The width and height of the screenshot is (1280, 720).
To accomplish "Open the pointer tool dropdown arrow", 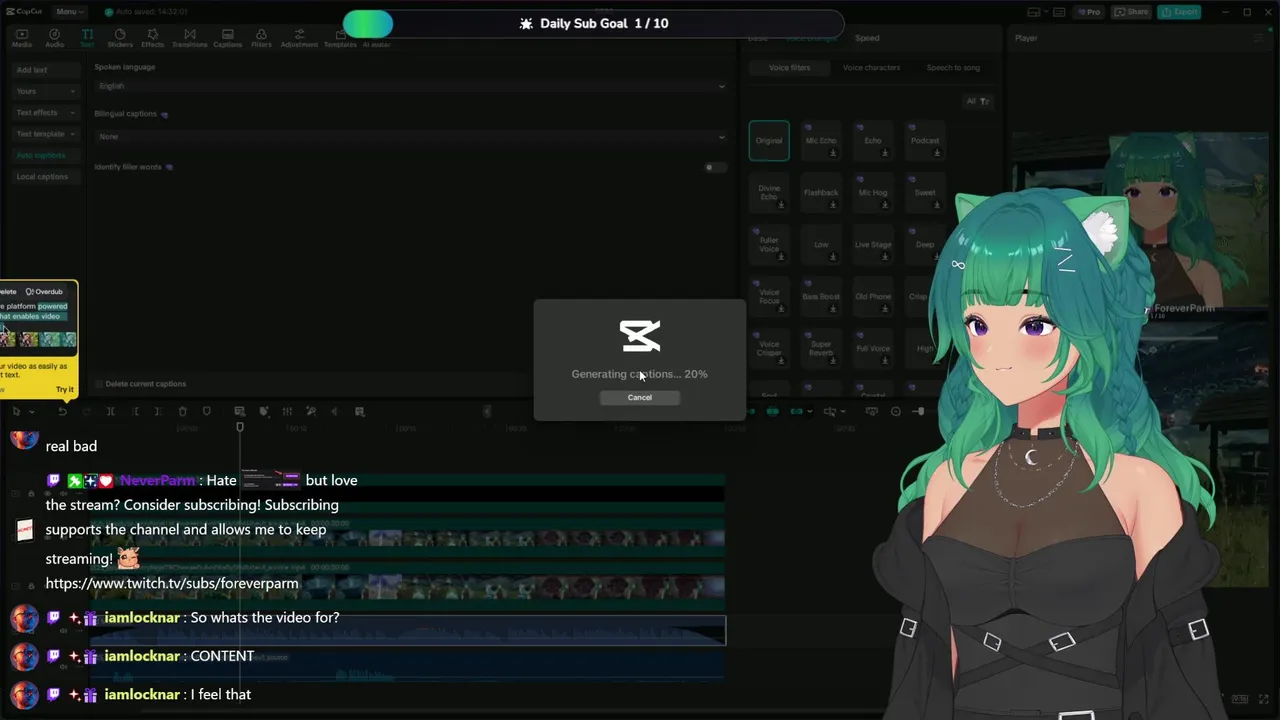I will click(x=31, y=412).
